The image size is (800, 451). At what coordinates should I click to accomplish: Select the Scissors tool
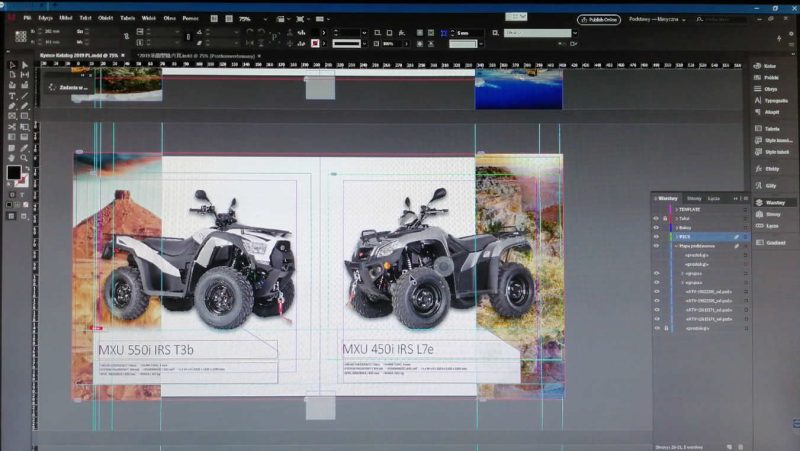point(12,127)
